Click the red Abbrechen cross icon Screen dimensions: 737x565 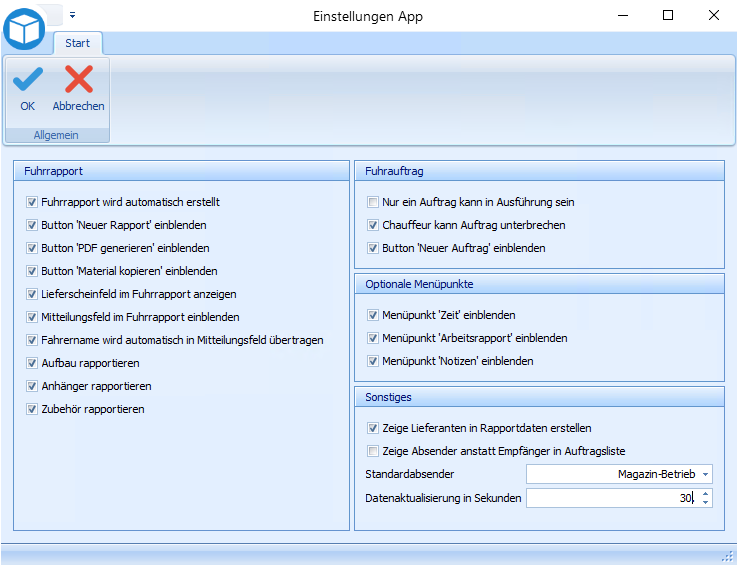(78, 79)
